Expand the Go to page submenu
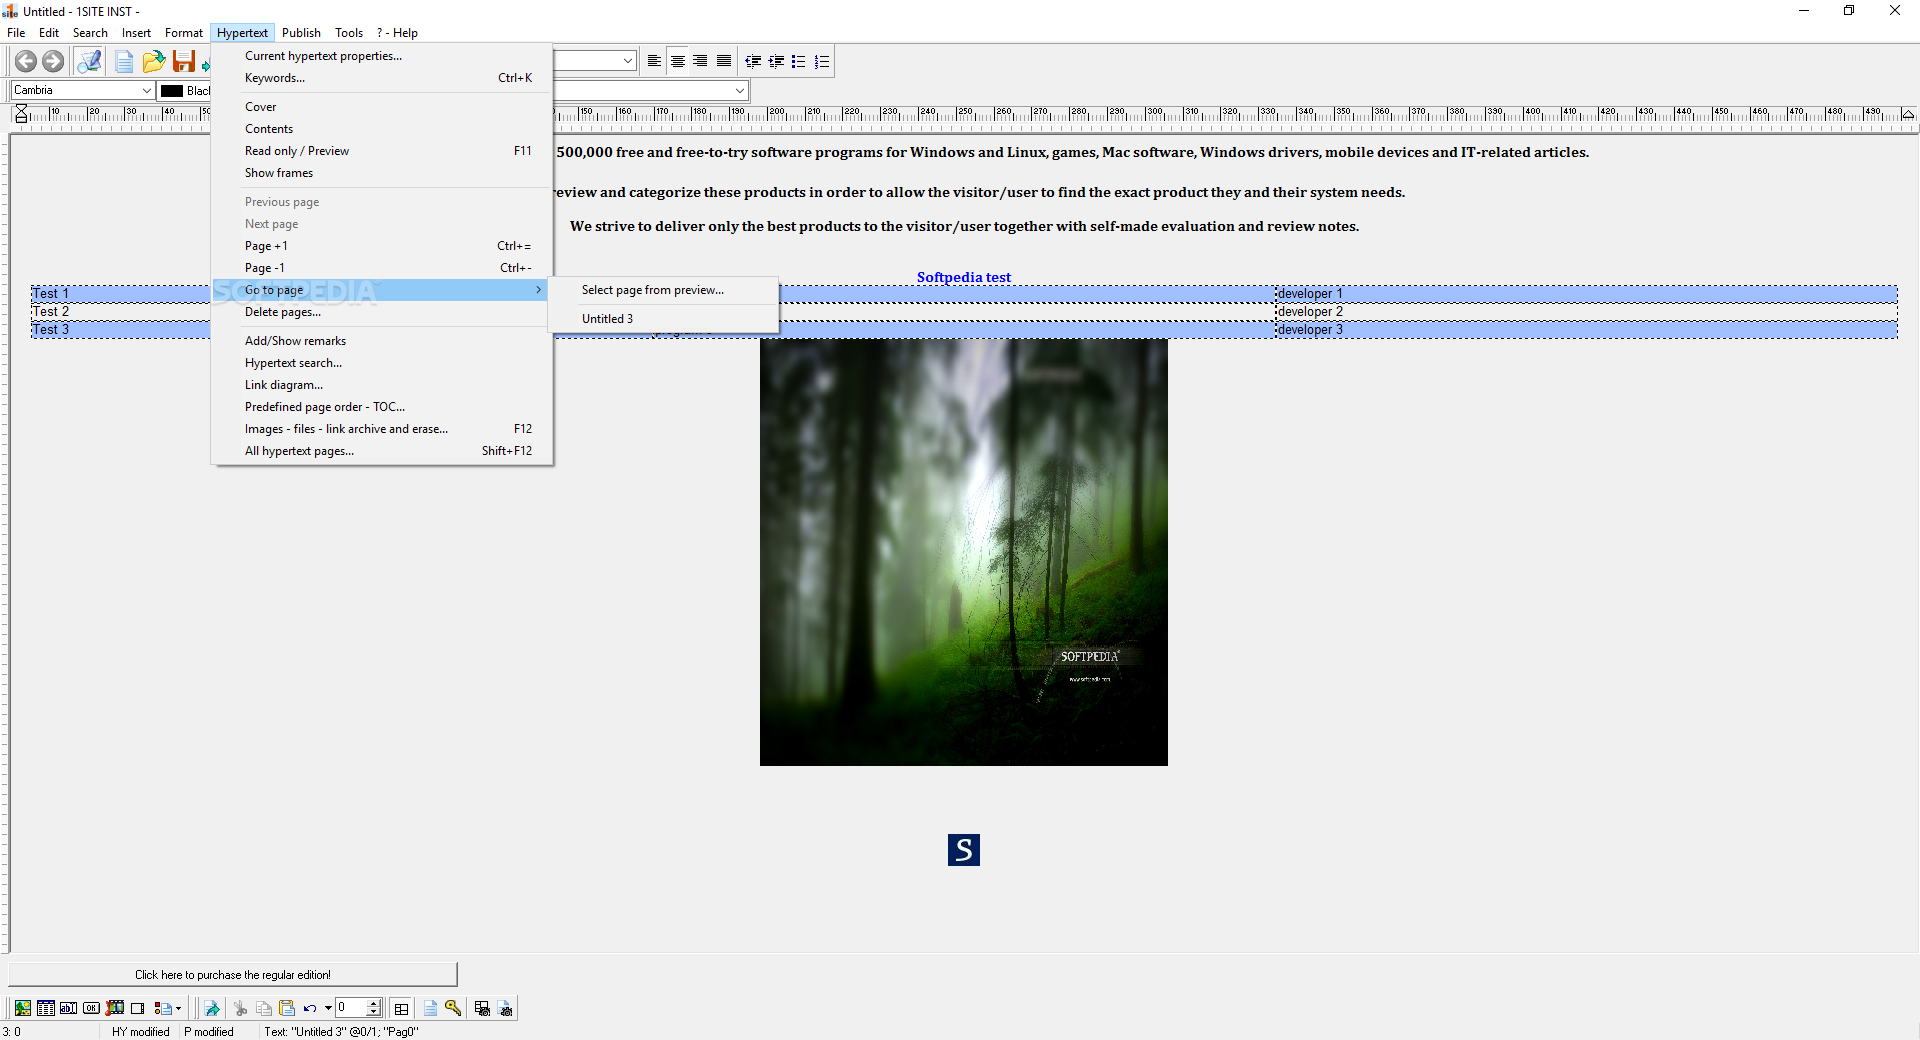The image size is (1920, 1040). [382, 290]
